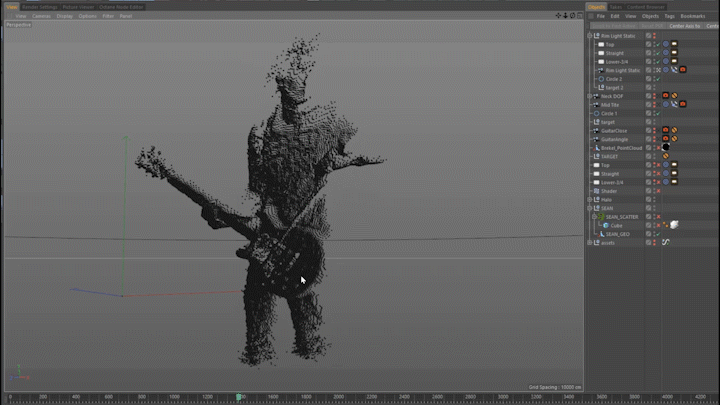This screenshot has width=720, height=405.
Task: Switch to the Takes tab
Action: (x=615, y=7)
